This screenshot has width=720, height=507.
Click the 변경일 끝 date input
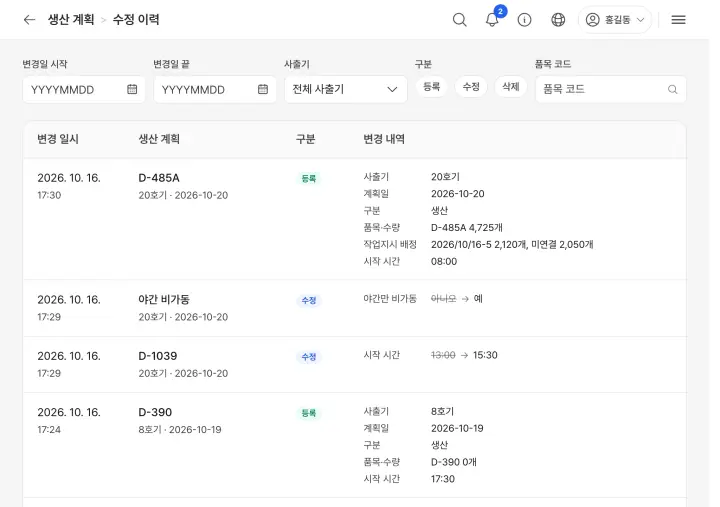[214, 89]
